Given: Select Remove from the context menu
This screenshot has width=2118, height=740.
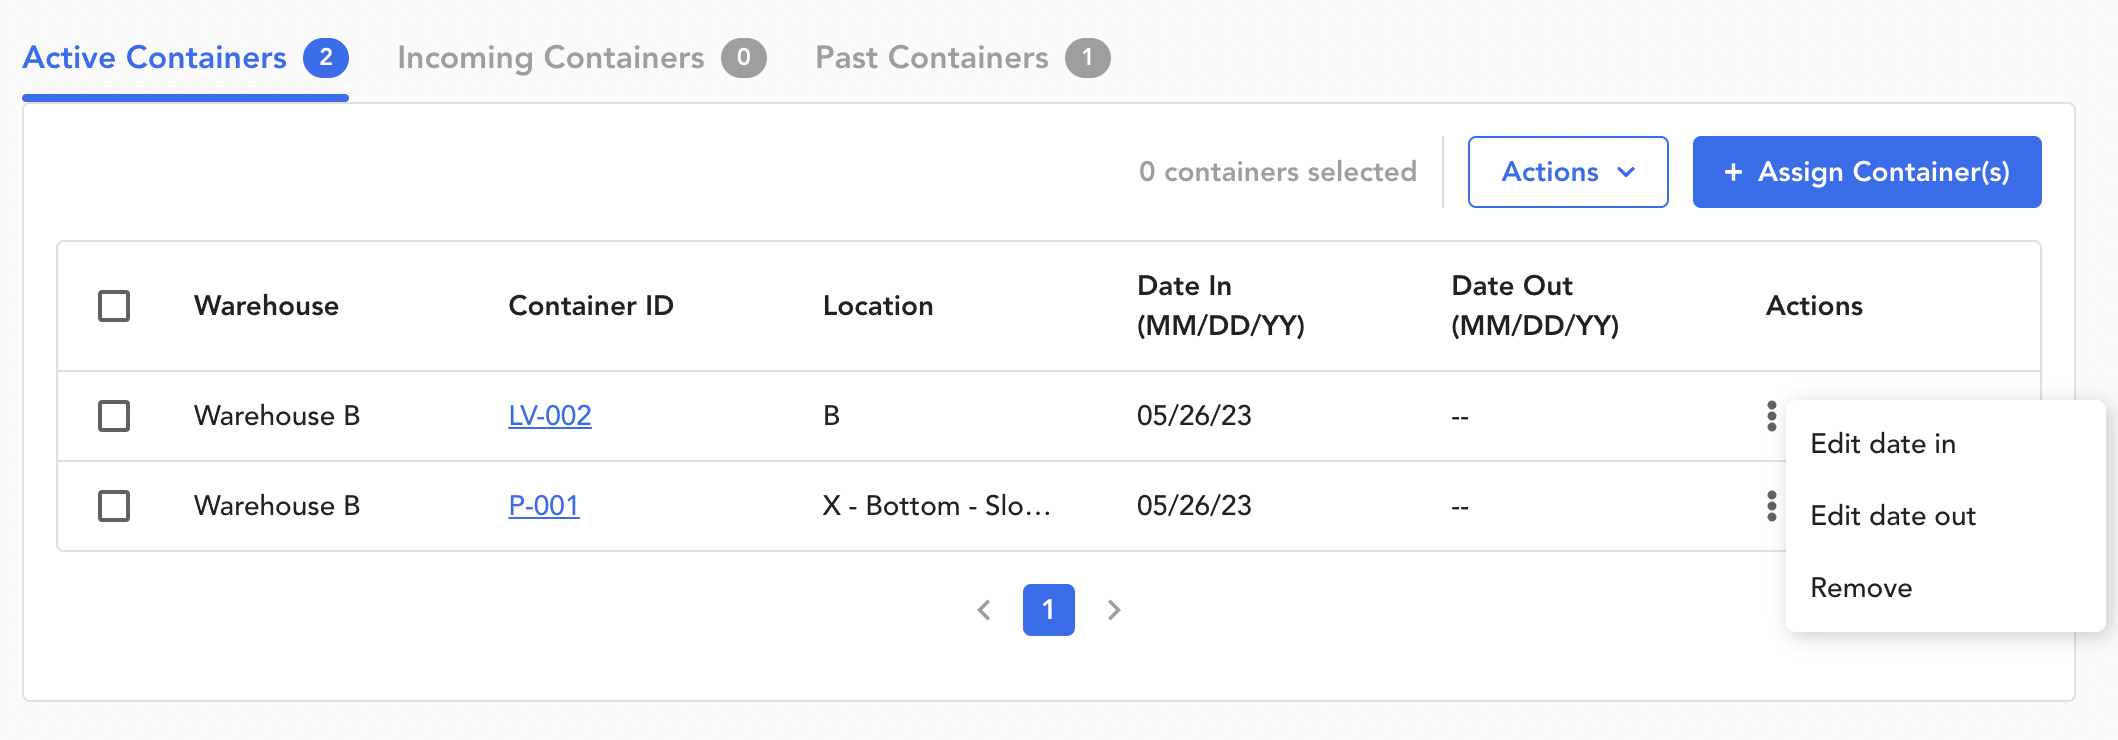Looking at the screenshot, I should 1861,588.
